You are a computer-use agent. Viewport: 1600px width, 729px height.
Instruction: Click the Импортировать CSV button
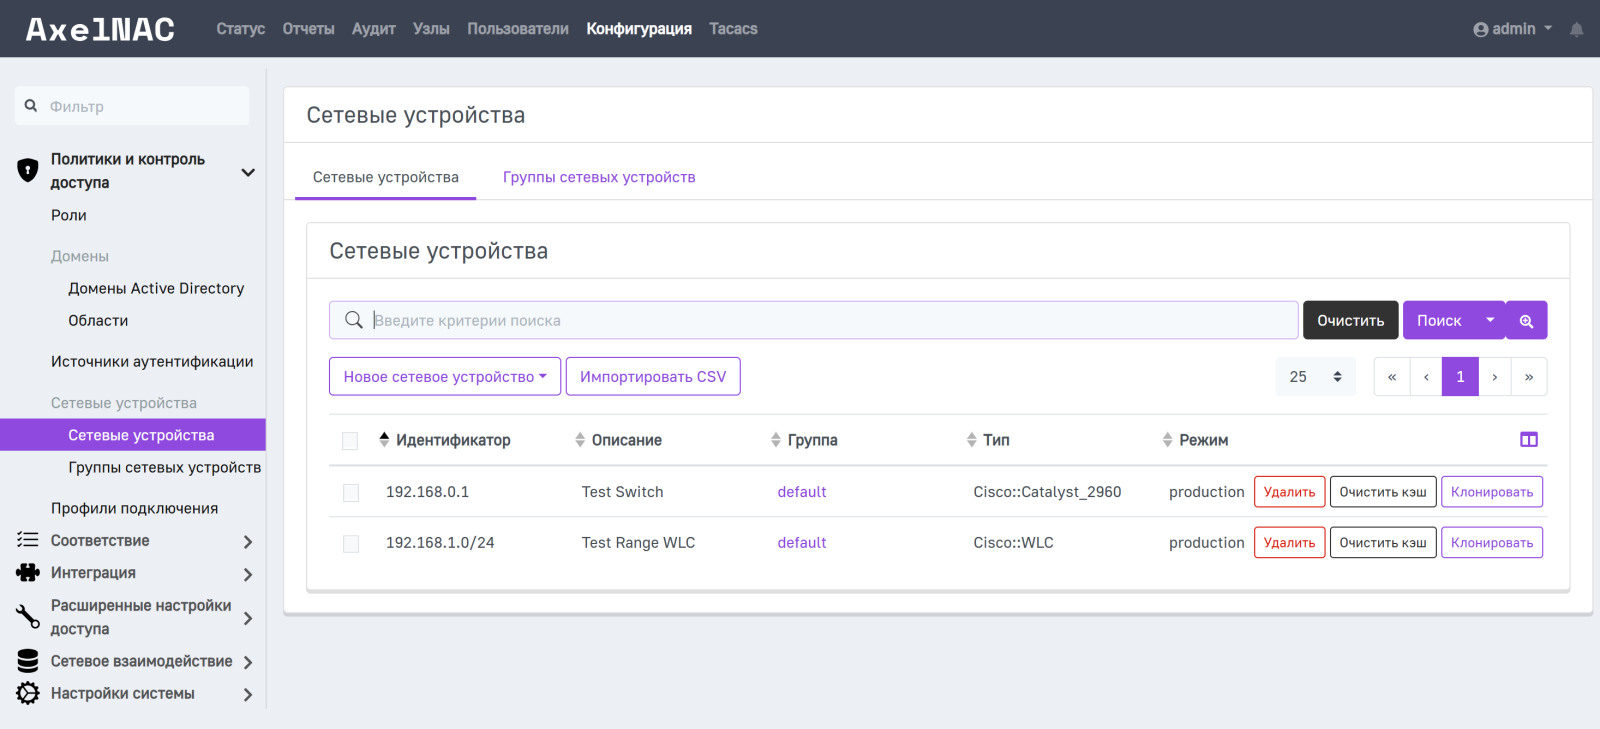pos(653,377)
